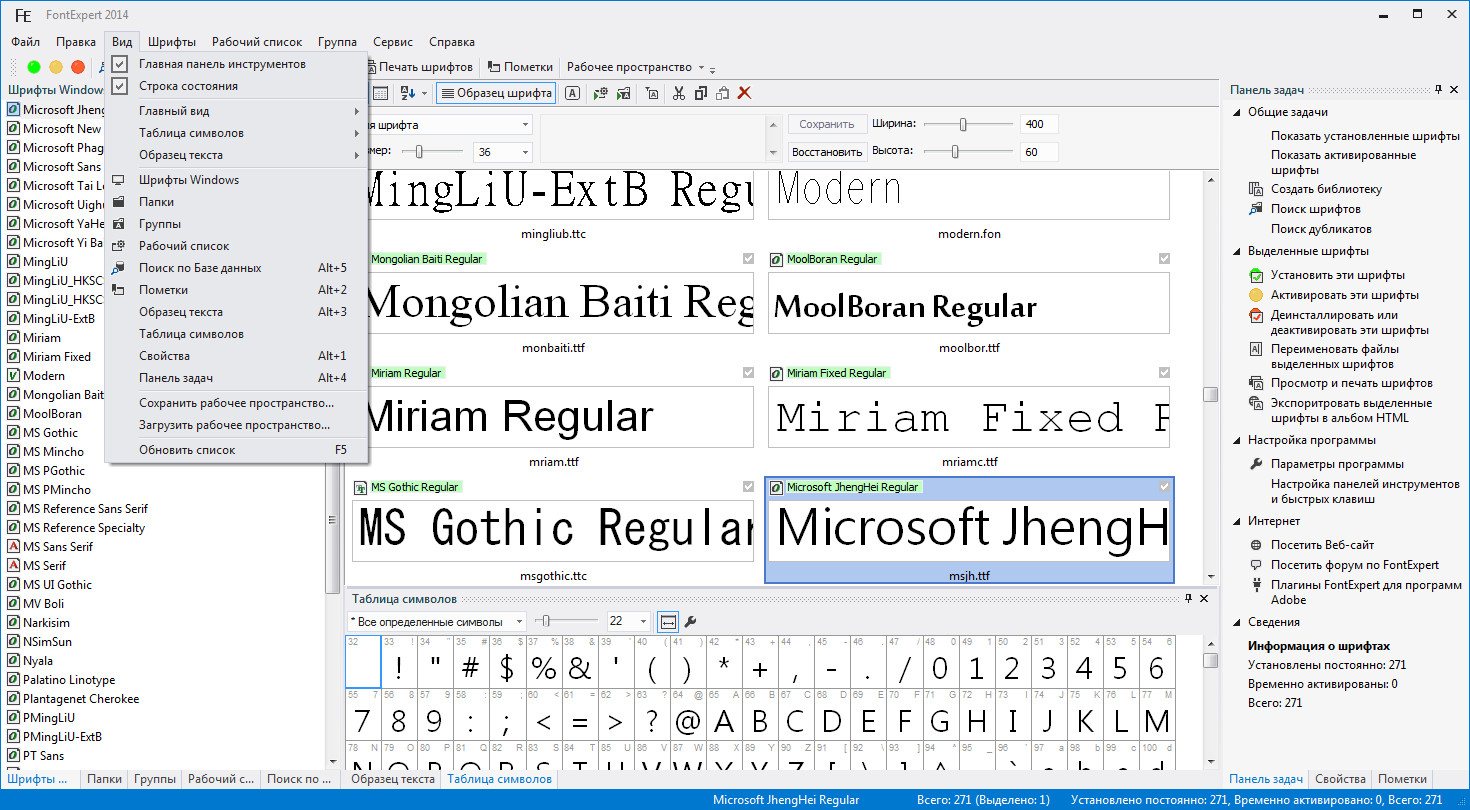Screen dimensions: 1470x810
Task: Select Обновить список menu entry
Action: [237, 450]
